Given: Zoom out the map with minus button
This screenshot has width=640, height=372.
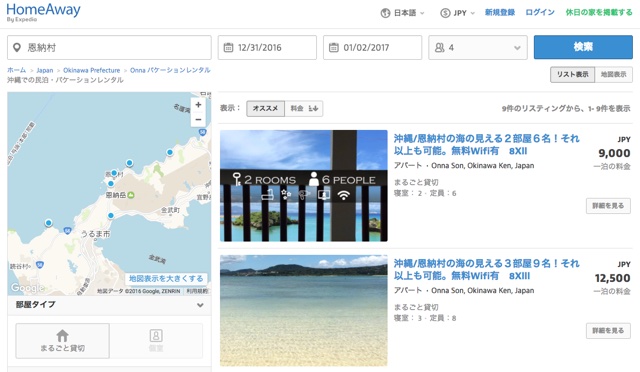Looking at the screenshot, I should [198, 119].
